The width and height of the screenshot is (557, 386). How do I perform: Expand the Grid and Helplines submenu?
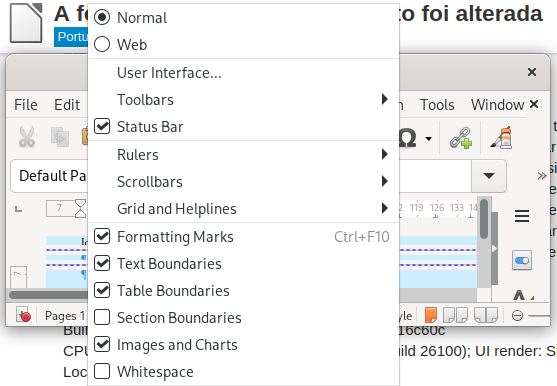(x=243, y=208)
